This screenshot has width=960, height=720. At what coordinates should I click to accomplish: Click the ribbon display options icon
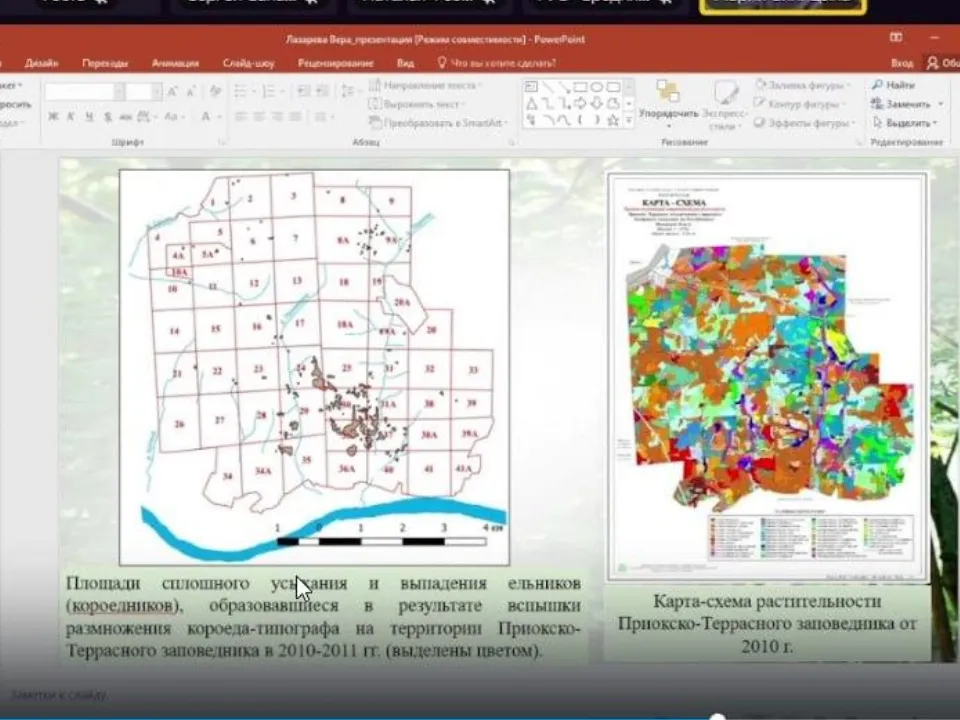(x=896, y=38)
